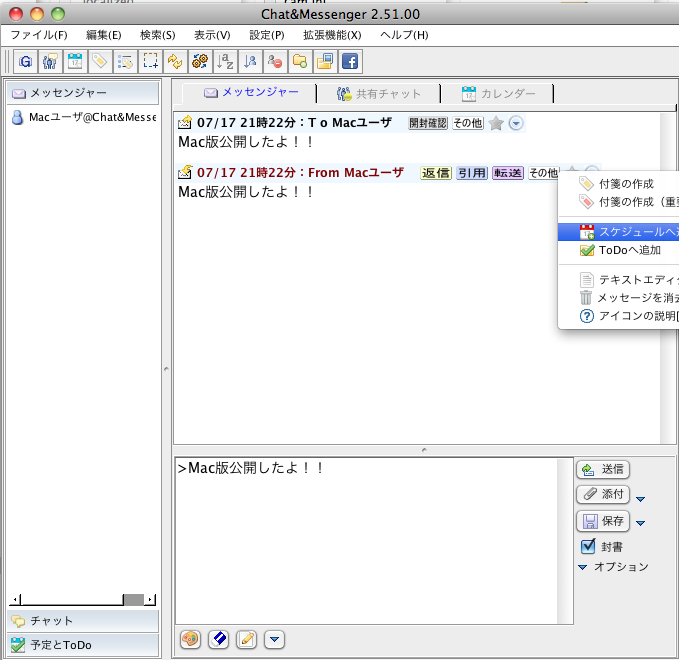
Task: Click その他 button on From message
Action: pyautogui.click(x=543, y=173)
